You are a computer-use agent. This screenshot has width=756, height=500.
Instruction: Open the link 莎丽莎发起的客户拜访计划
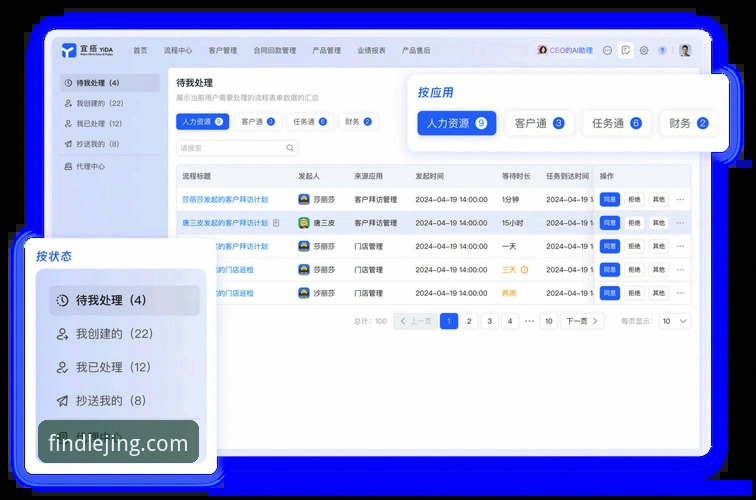pyautogui.click(x=225, y=199)
